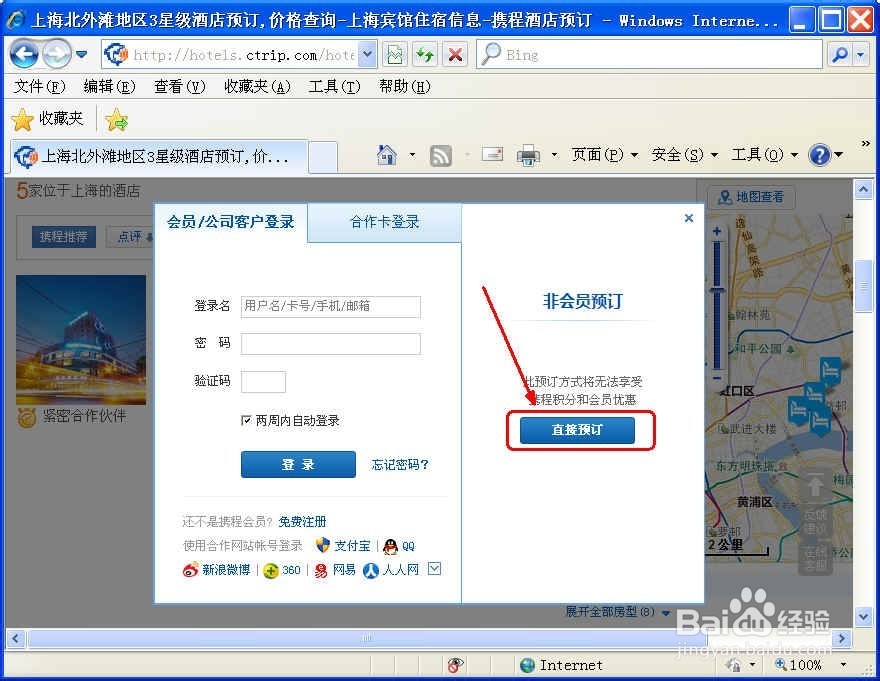The width and height of the screenshot is (880, 681).
Task: Click the 地图查看 button
Action: pyautogui.click(x=751, y=197)
